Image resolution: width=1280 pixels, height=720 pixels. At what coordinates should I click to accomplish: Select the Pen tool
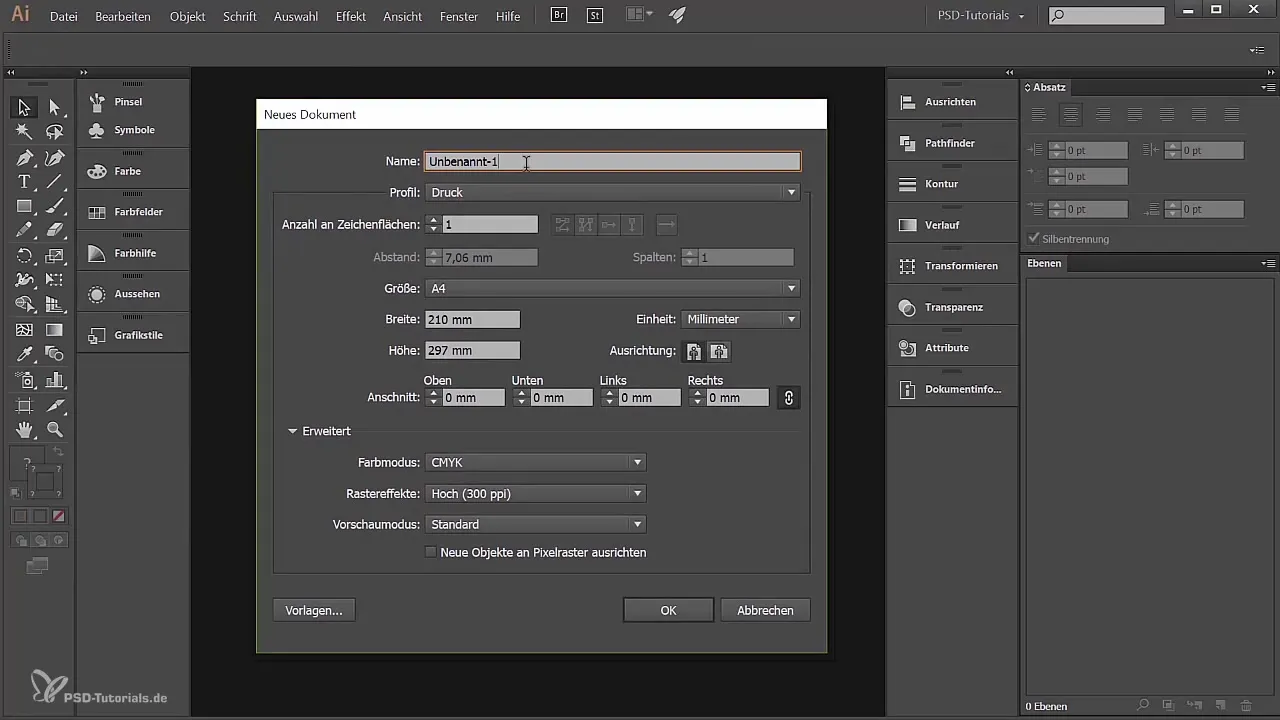pos(24,157)
